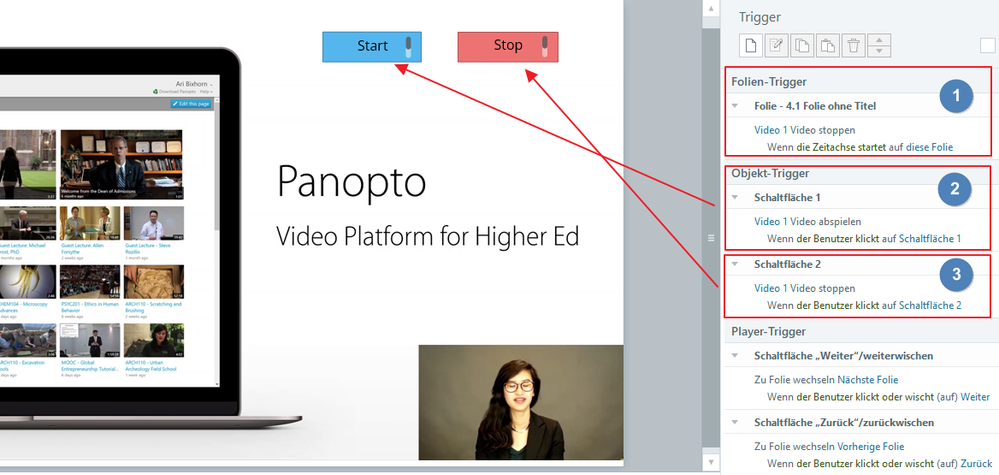The image size is (999, 475).
Task: Click the 'Edit this page' button on the laptop screen
Action: pos(191,104)
